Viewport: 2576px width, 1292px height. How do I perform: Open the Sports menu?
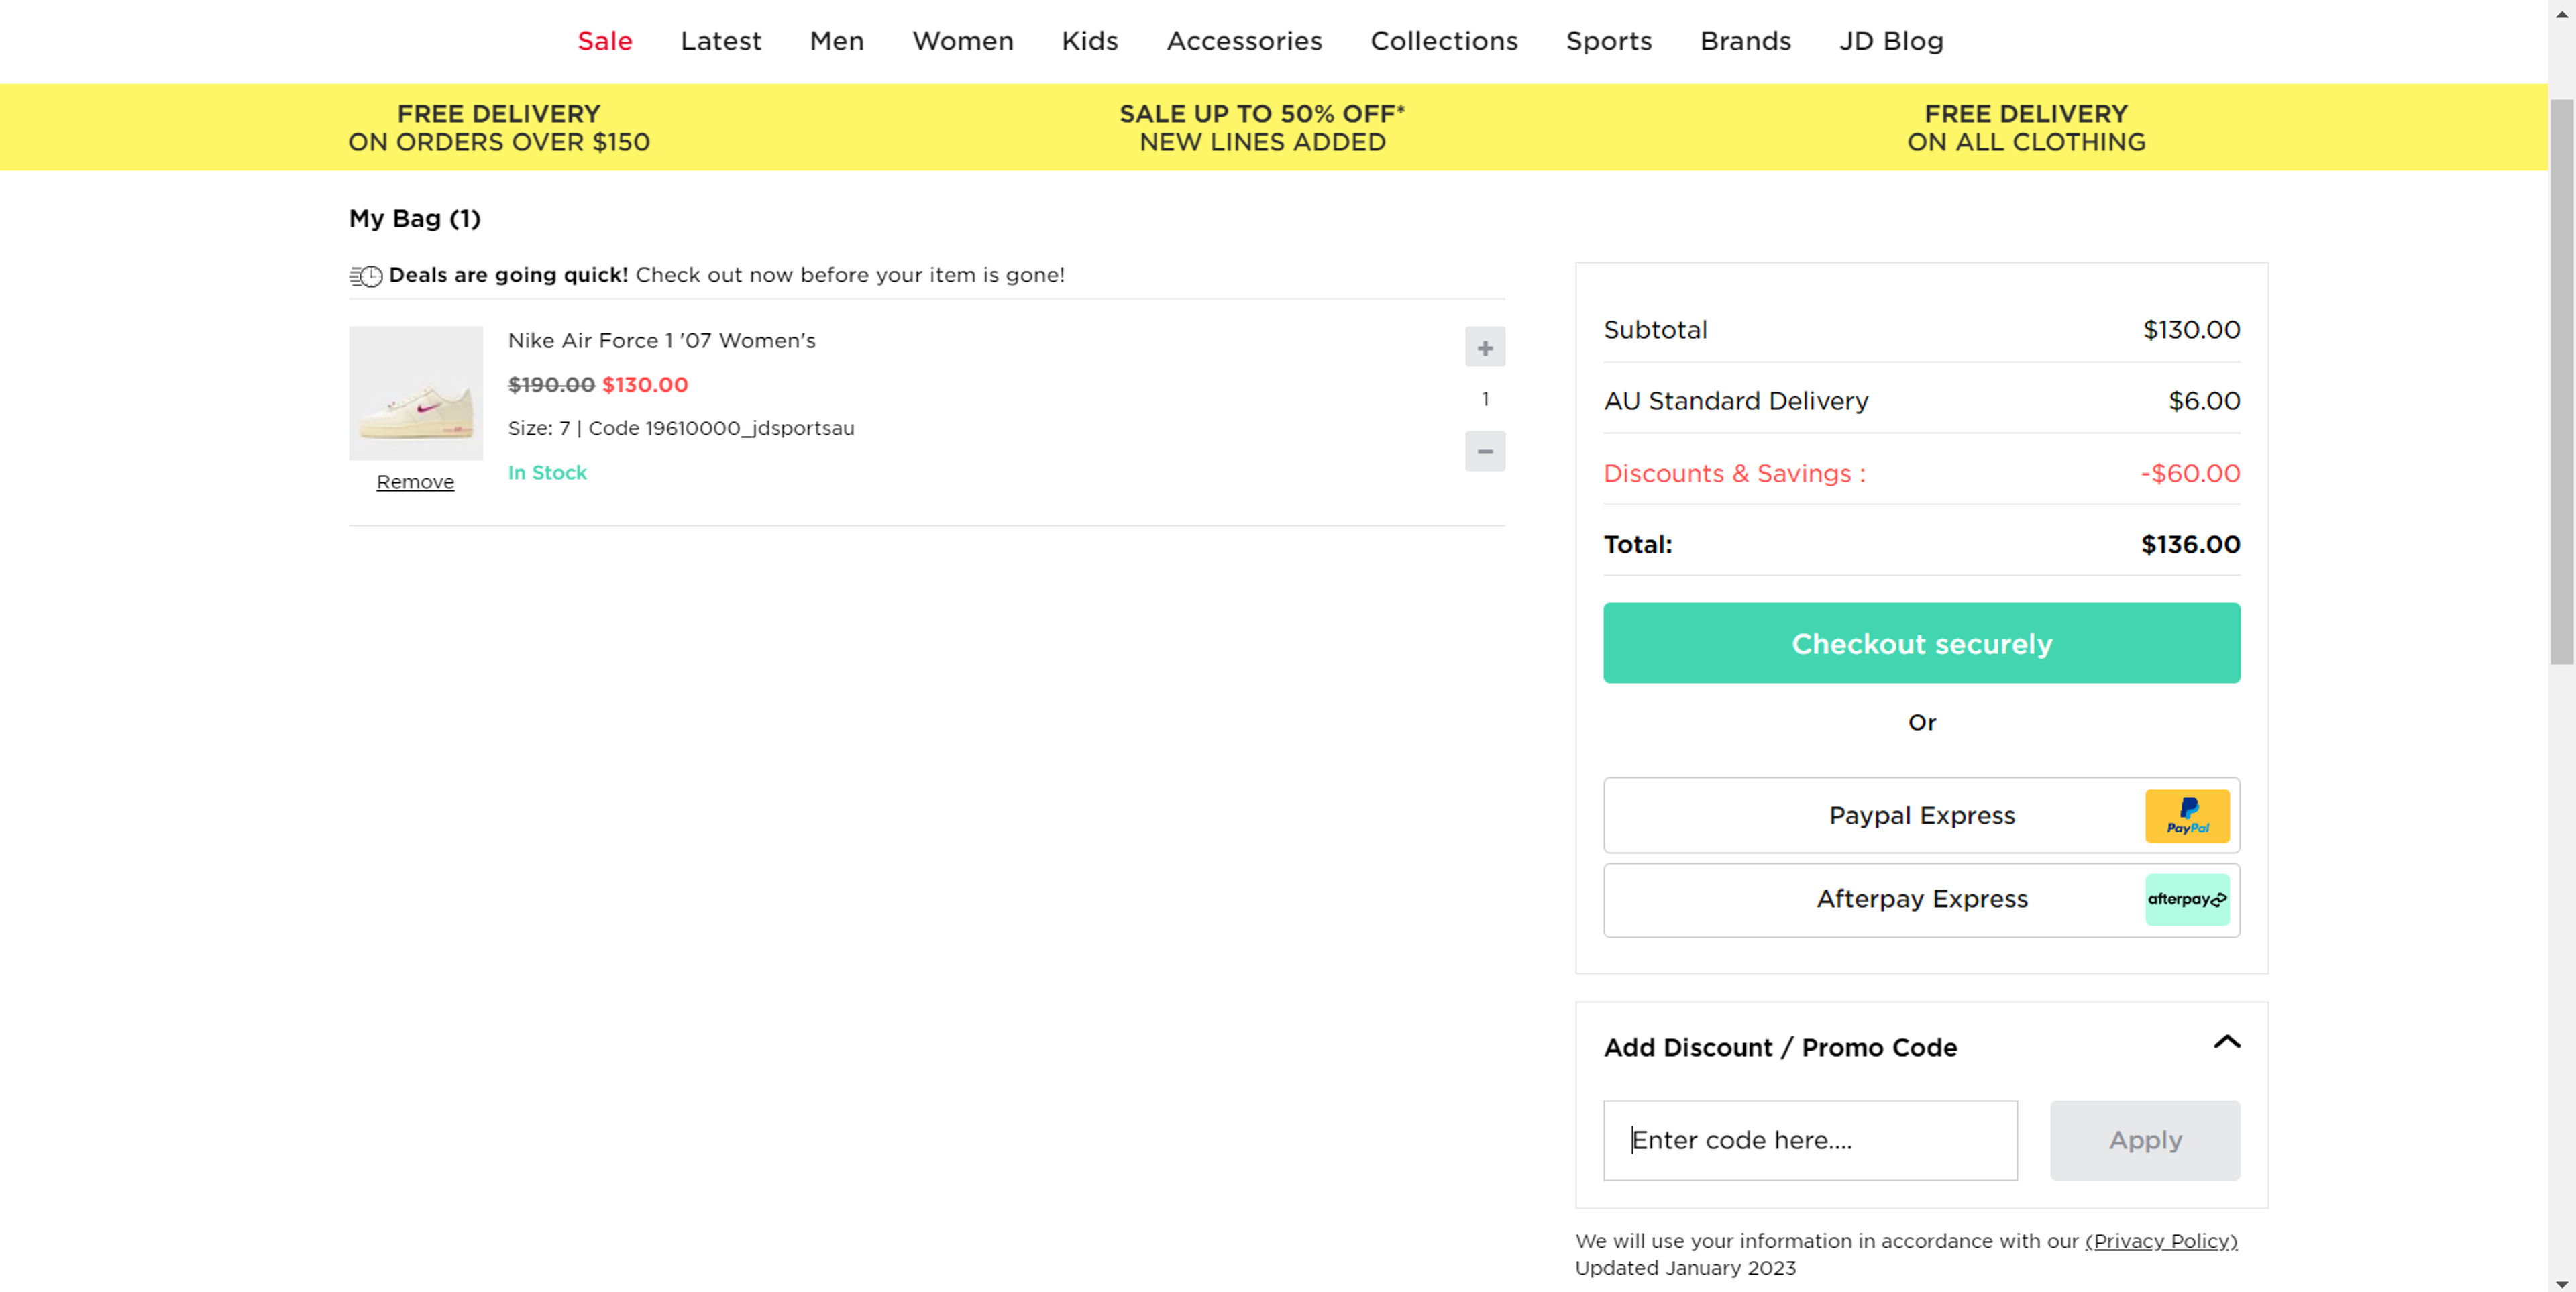point(1608,41)
